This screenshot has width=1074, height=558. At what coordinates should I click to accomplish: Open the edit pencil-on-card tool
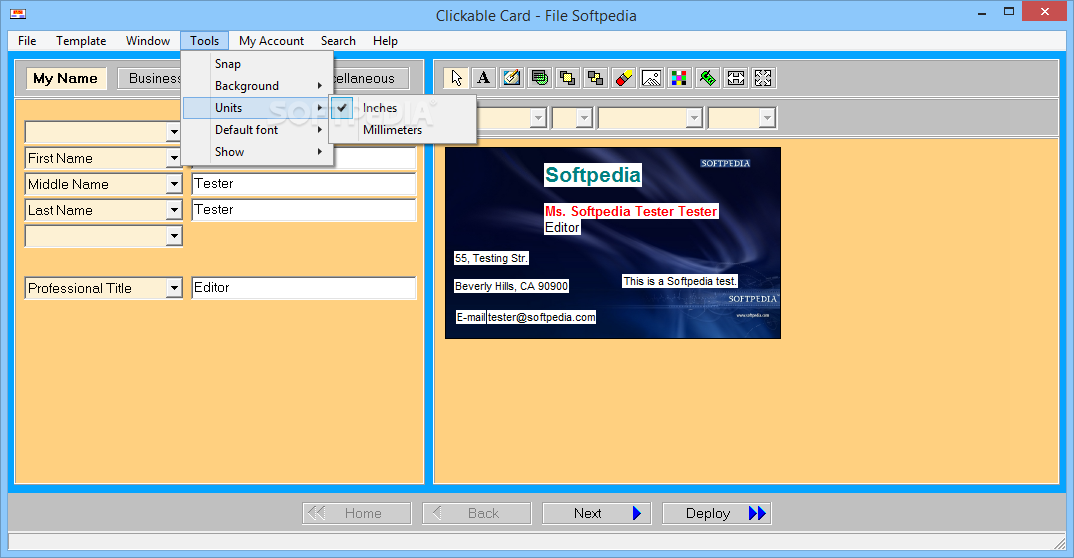click(x=512, y=78)
